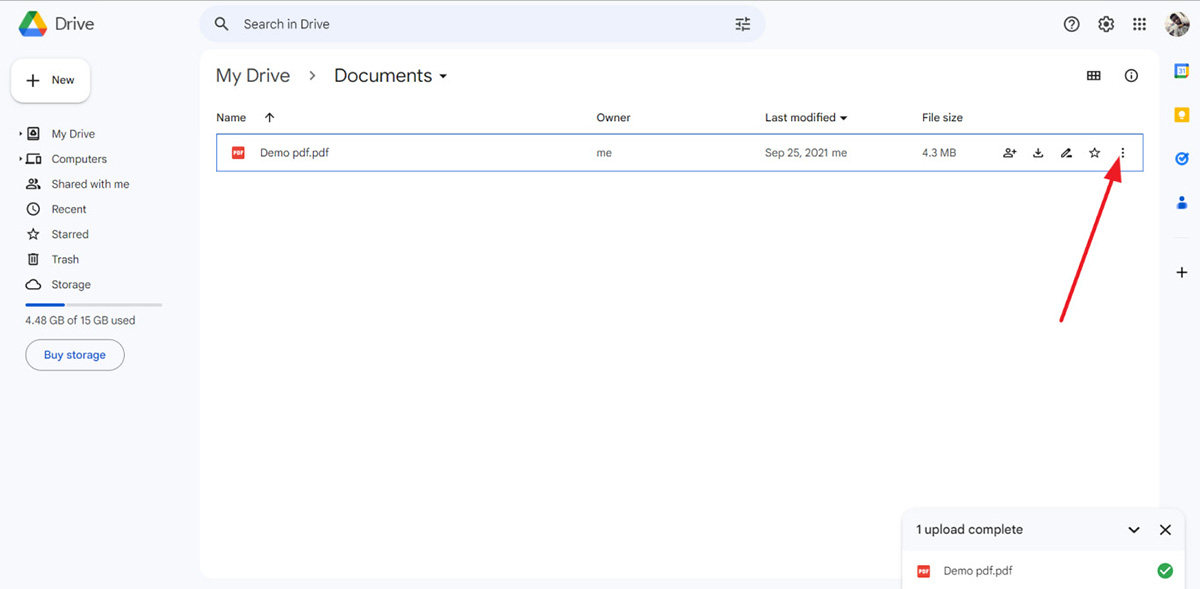
Task: Toggle Name column sort direction arrow
Action: tap(269, 117)
